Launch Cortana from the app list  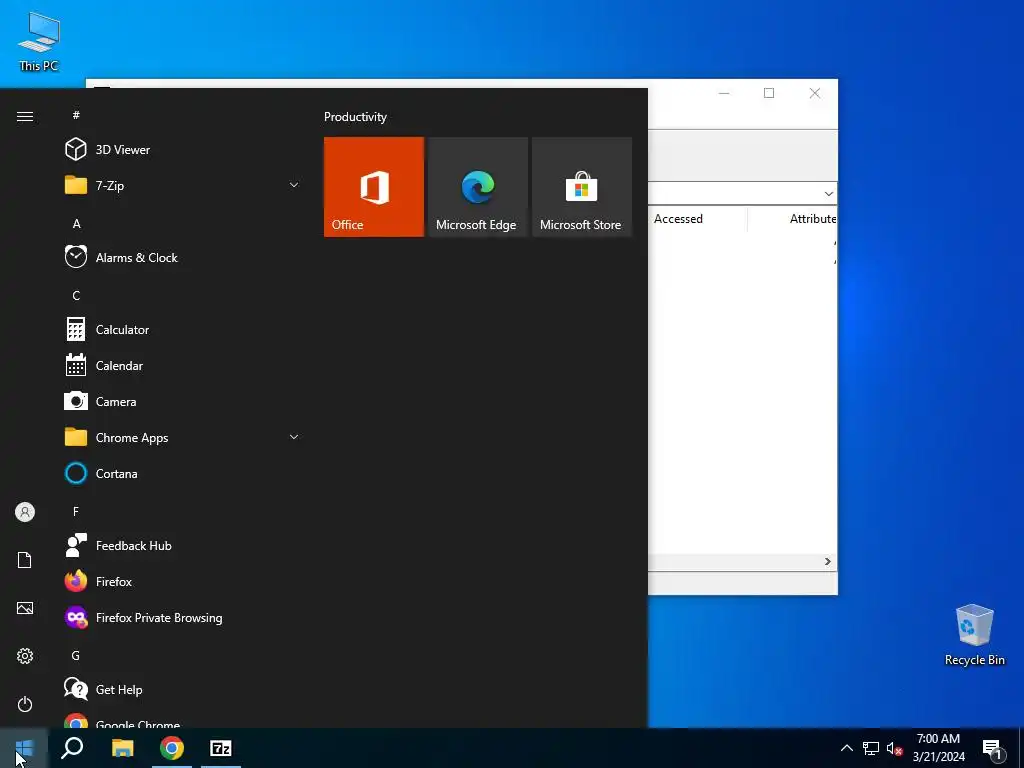181,473
